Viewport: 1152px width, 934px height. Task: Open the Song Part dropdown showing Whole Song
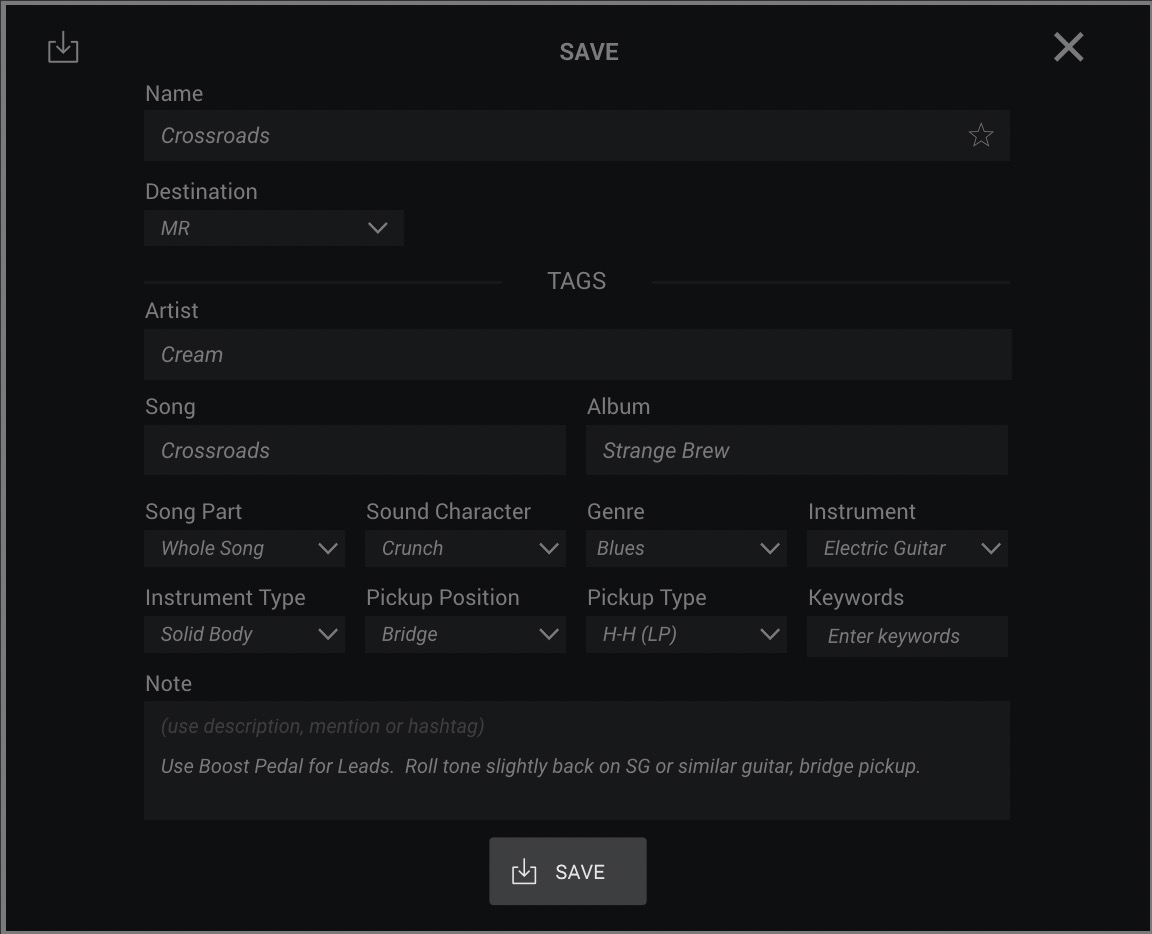[x=245, y=548]
